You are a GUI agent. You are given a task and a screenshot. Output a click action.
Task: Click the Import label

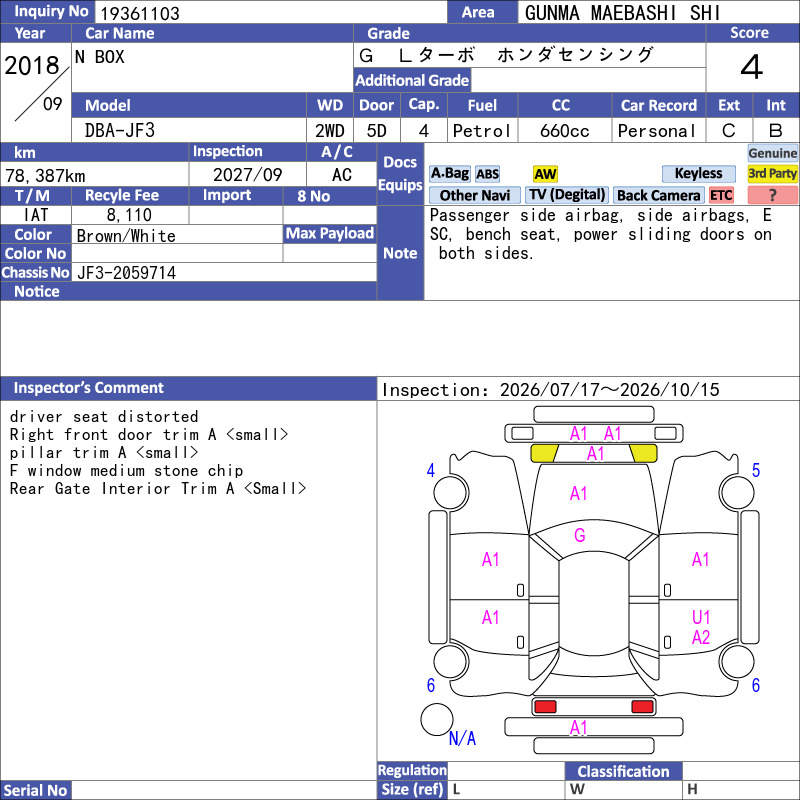click(x=227, y=195)
